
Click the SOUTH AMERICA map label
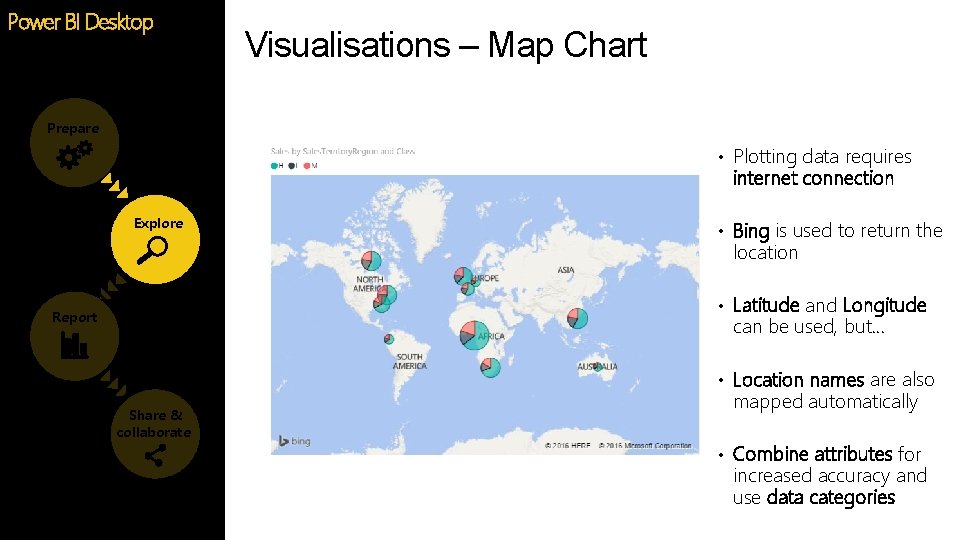[x=410, y=361]
